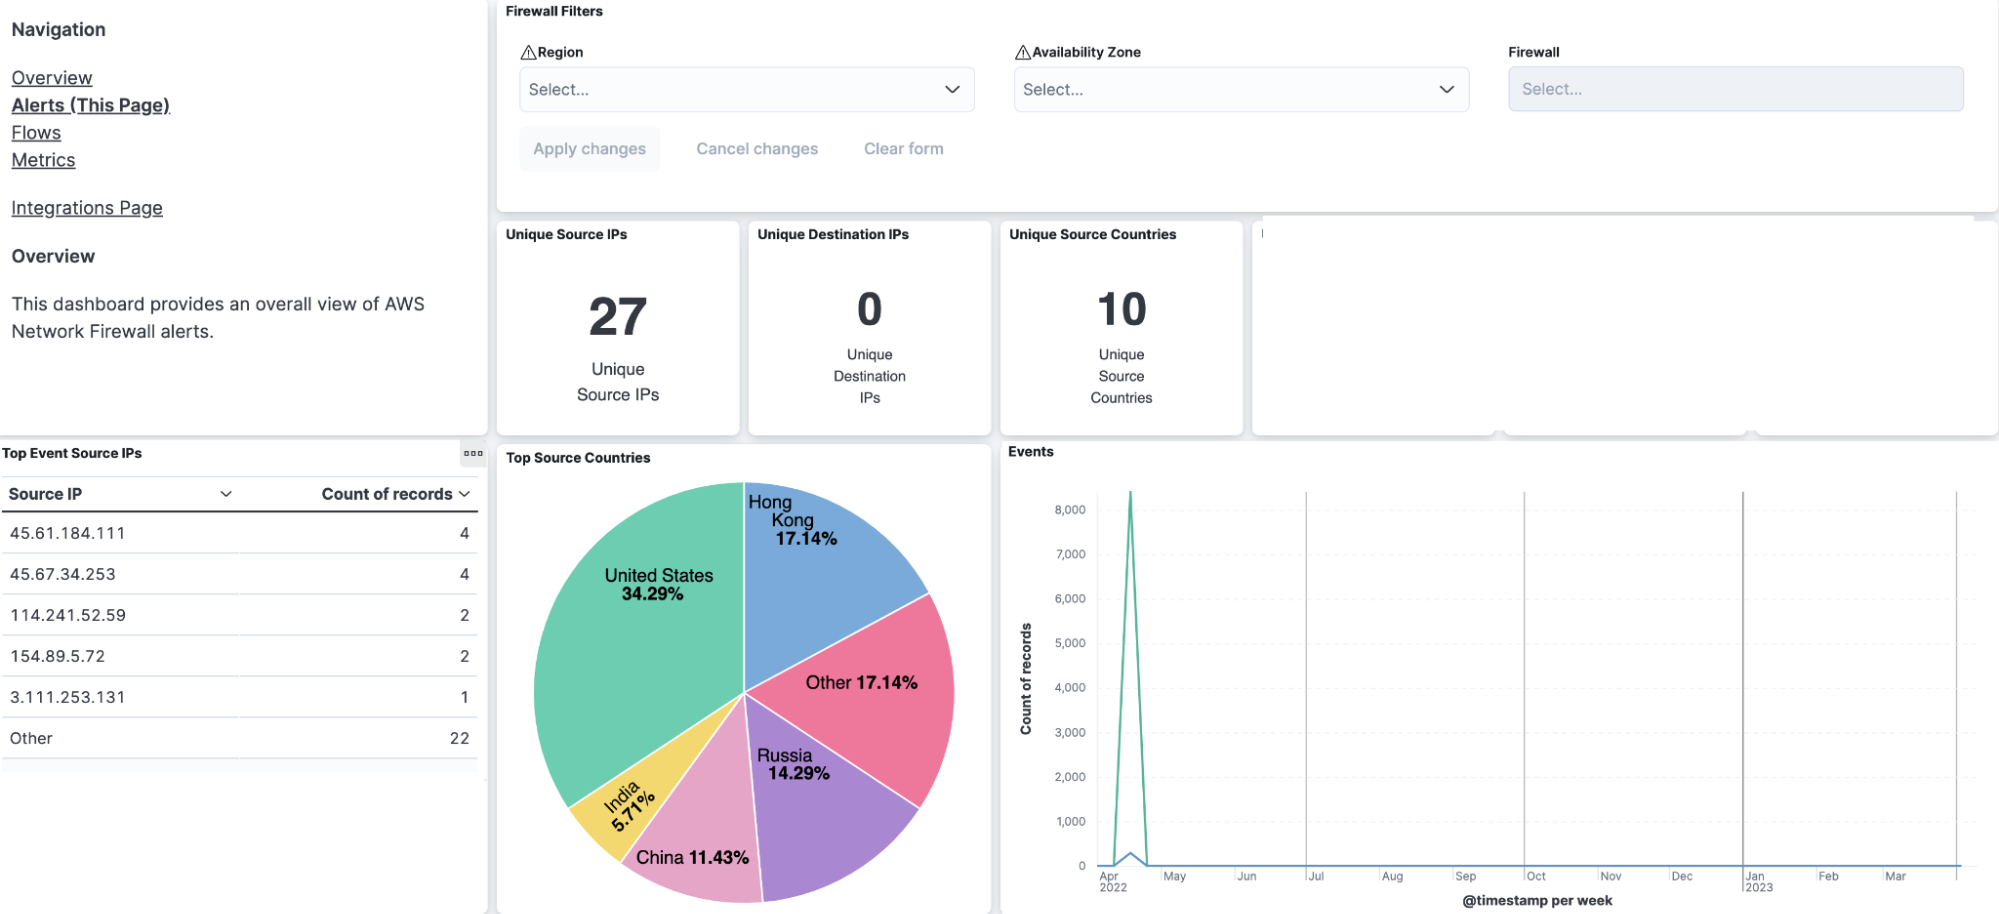Click the Firewall select input field

(1735, 90)
